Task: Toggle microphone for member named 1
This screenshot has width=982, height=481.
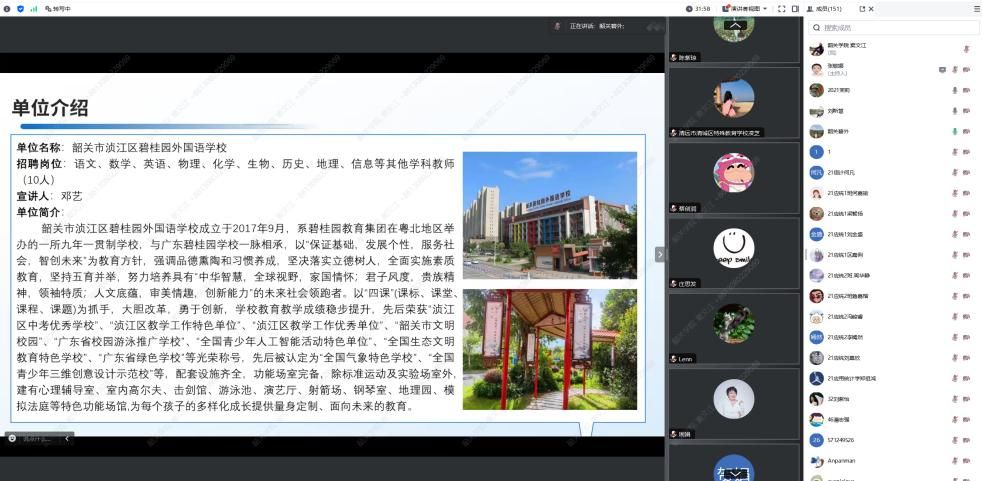Action: [x=955, y=152]
